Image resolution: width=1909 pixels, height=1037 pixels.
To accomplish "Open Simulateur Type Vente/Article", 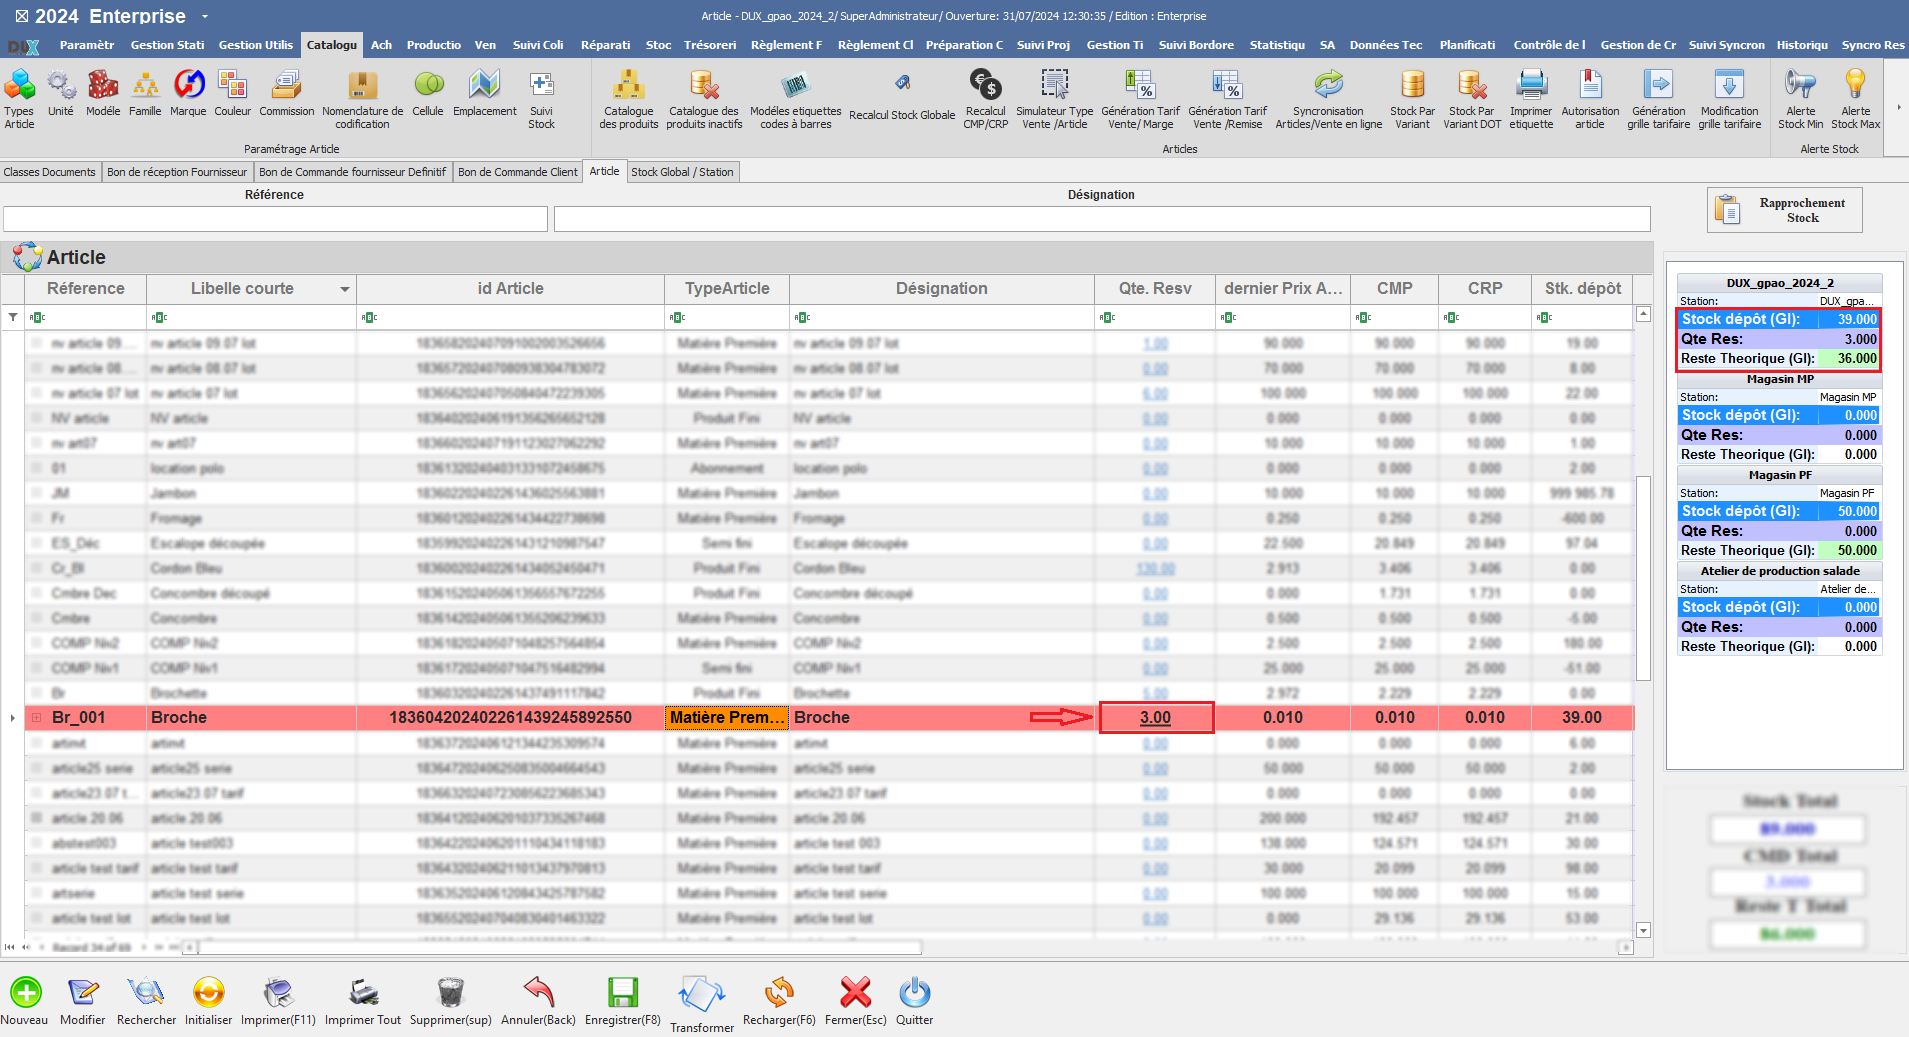I will (1055, 98).
